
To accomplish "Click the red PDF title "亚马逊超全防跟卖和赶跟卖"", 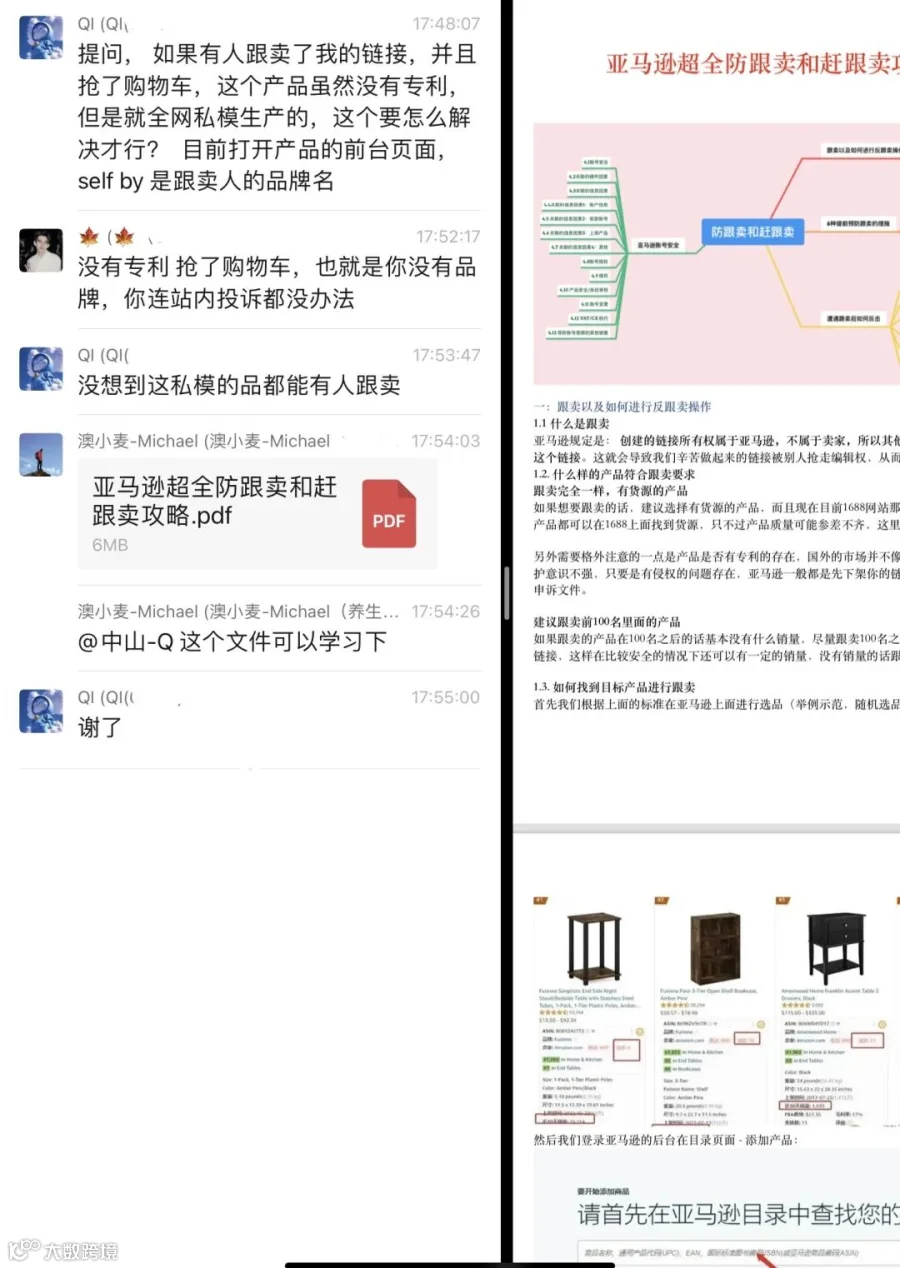I will [x=753, y=64].
